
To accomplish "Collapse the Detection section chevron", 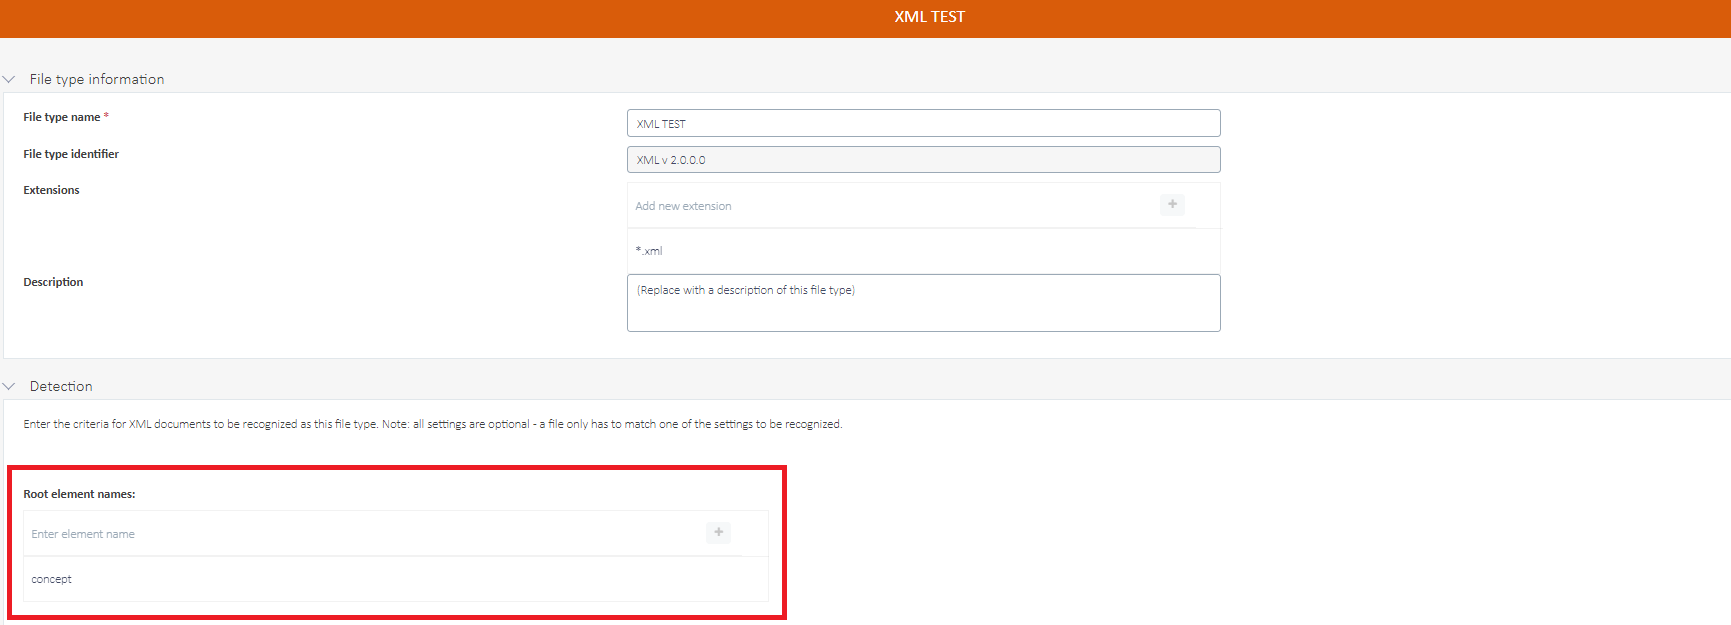I will pyautogui.click(x=9, y=386).
